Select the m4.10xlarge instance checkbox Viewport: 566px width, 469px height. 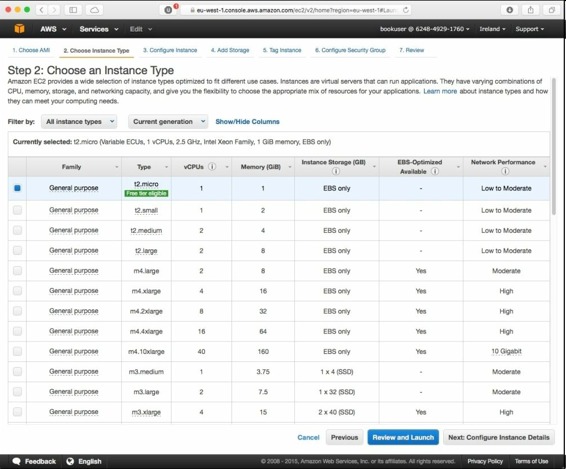[x=17, y=351]
